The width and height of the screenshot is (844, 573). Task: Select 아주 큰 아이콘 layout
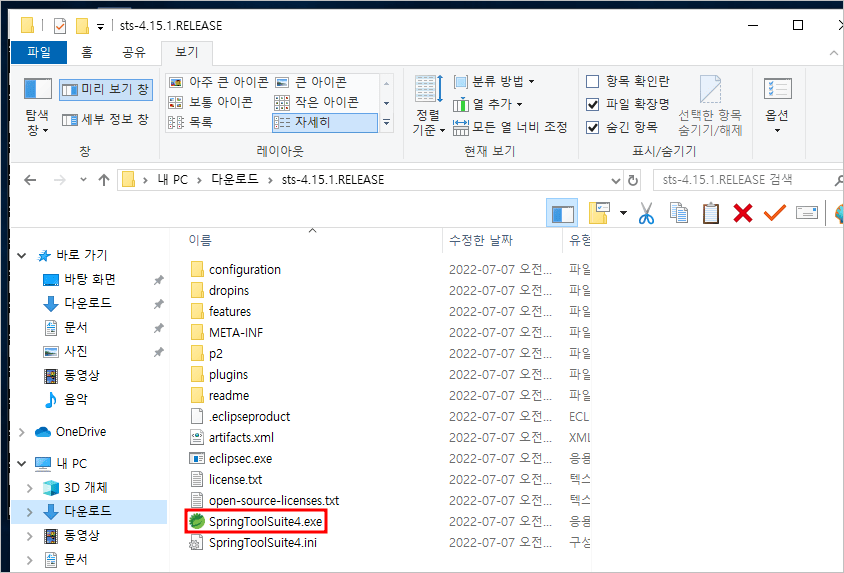click(218, 82)
